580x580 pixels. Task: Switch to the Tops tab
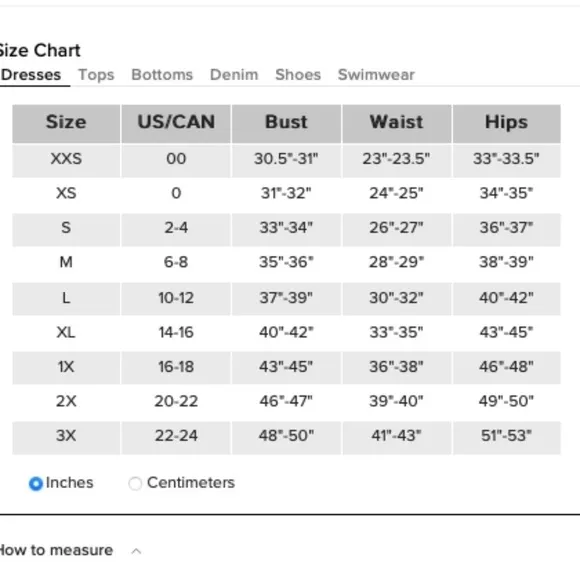(96, 75)
